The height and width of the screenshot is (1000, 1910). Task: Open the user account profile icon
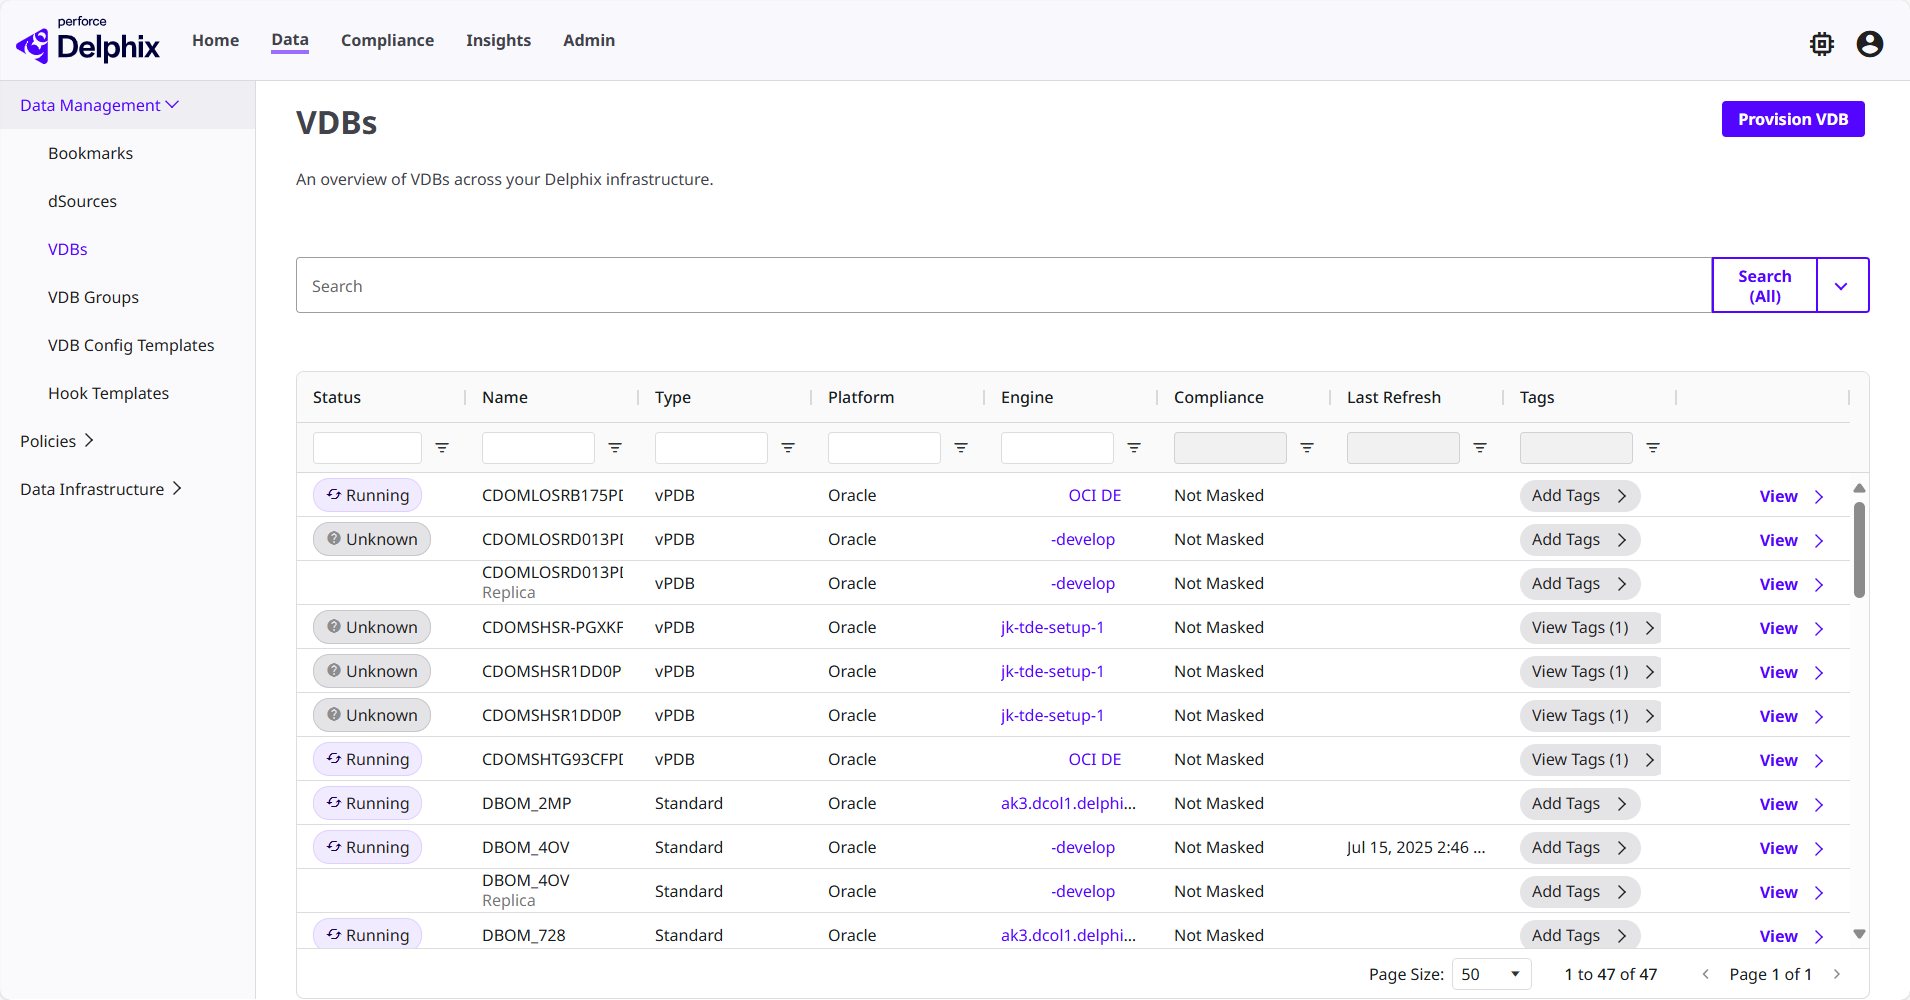pos(1869,44)
